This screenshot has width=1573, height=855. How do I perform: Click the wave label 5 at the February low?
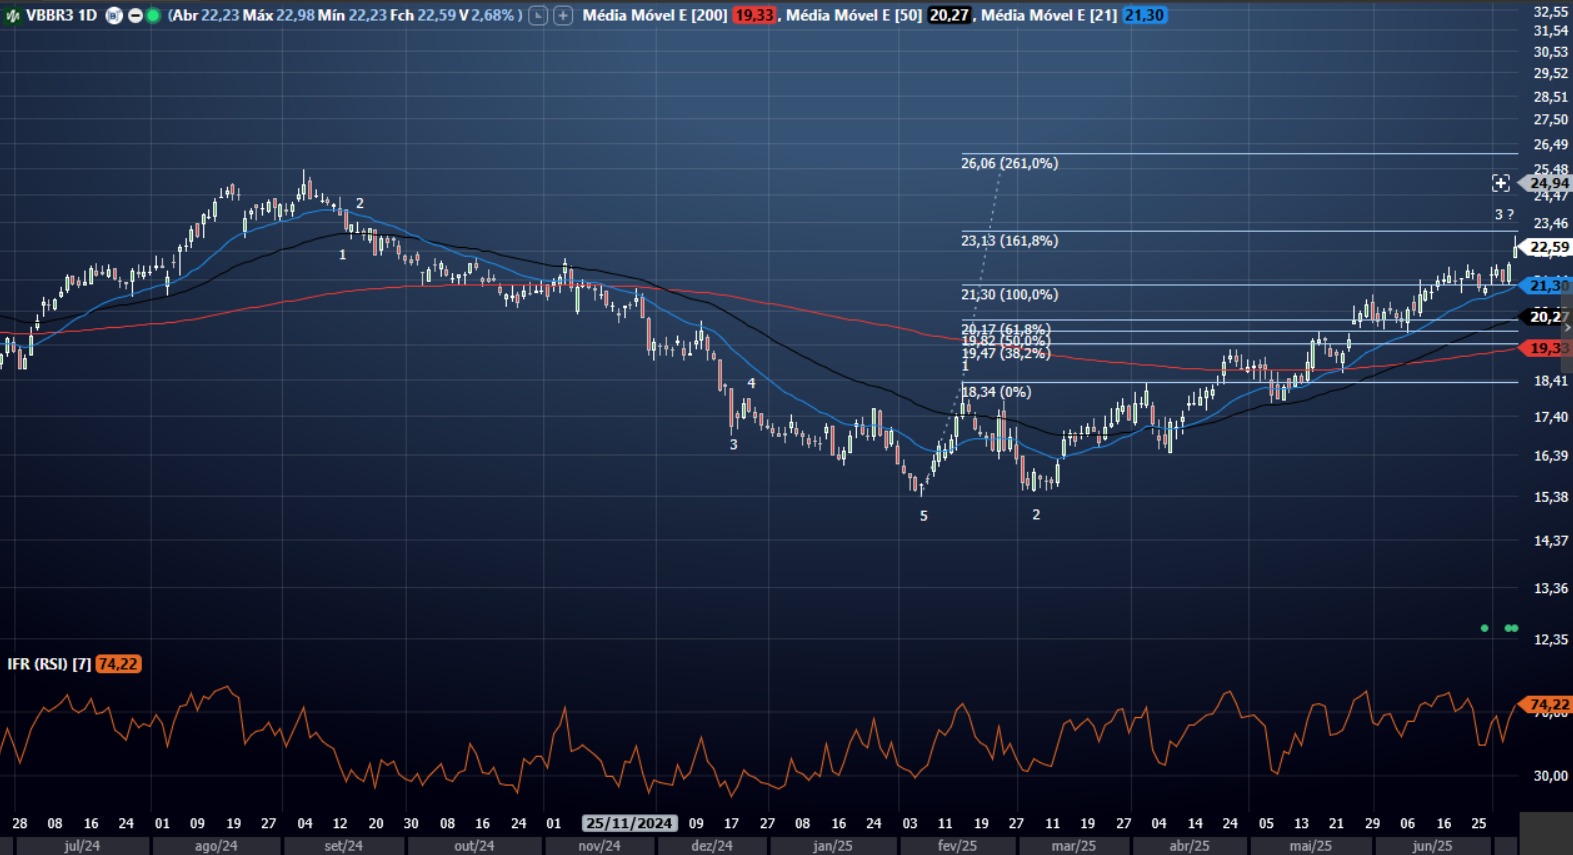[x=924, y=516]
